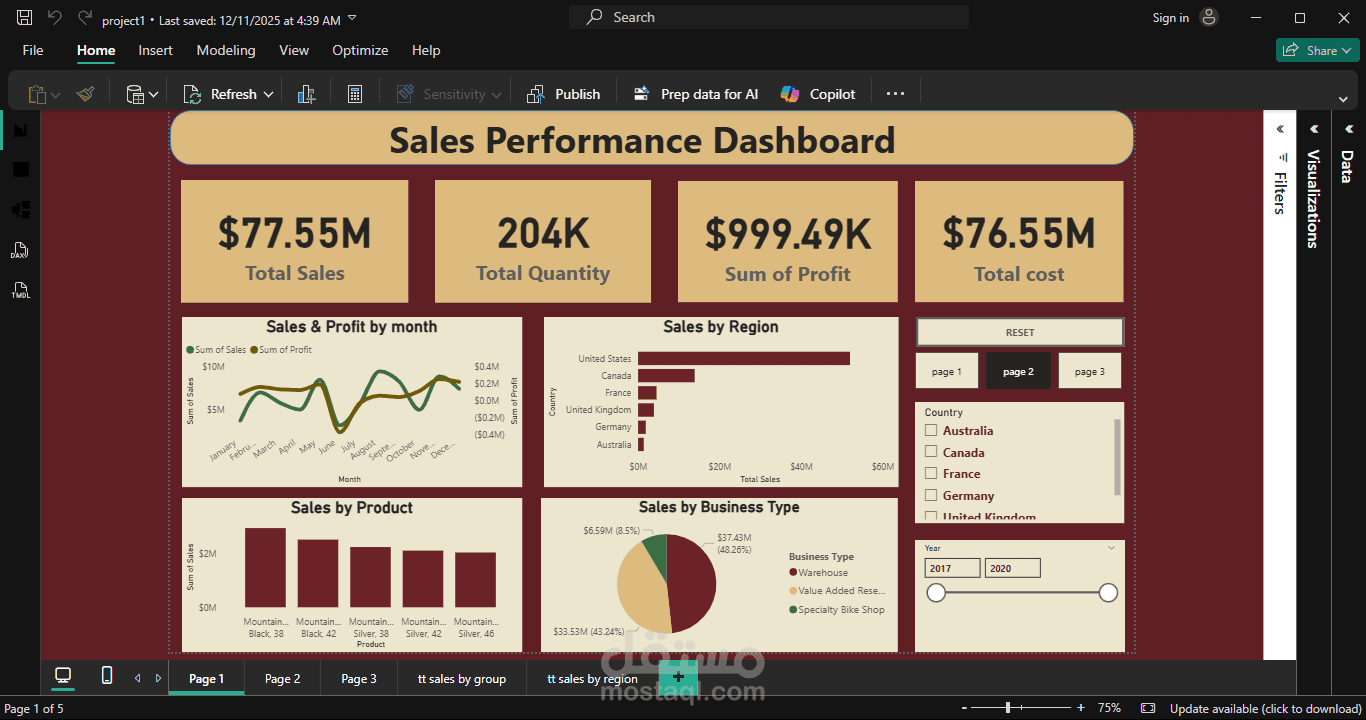Switch to Model view using sidebar icon

pyautogui.click(x=20, y=208)
